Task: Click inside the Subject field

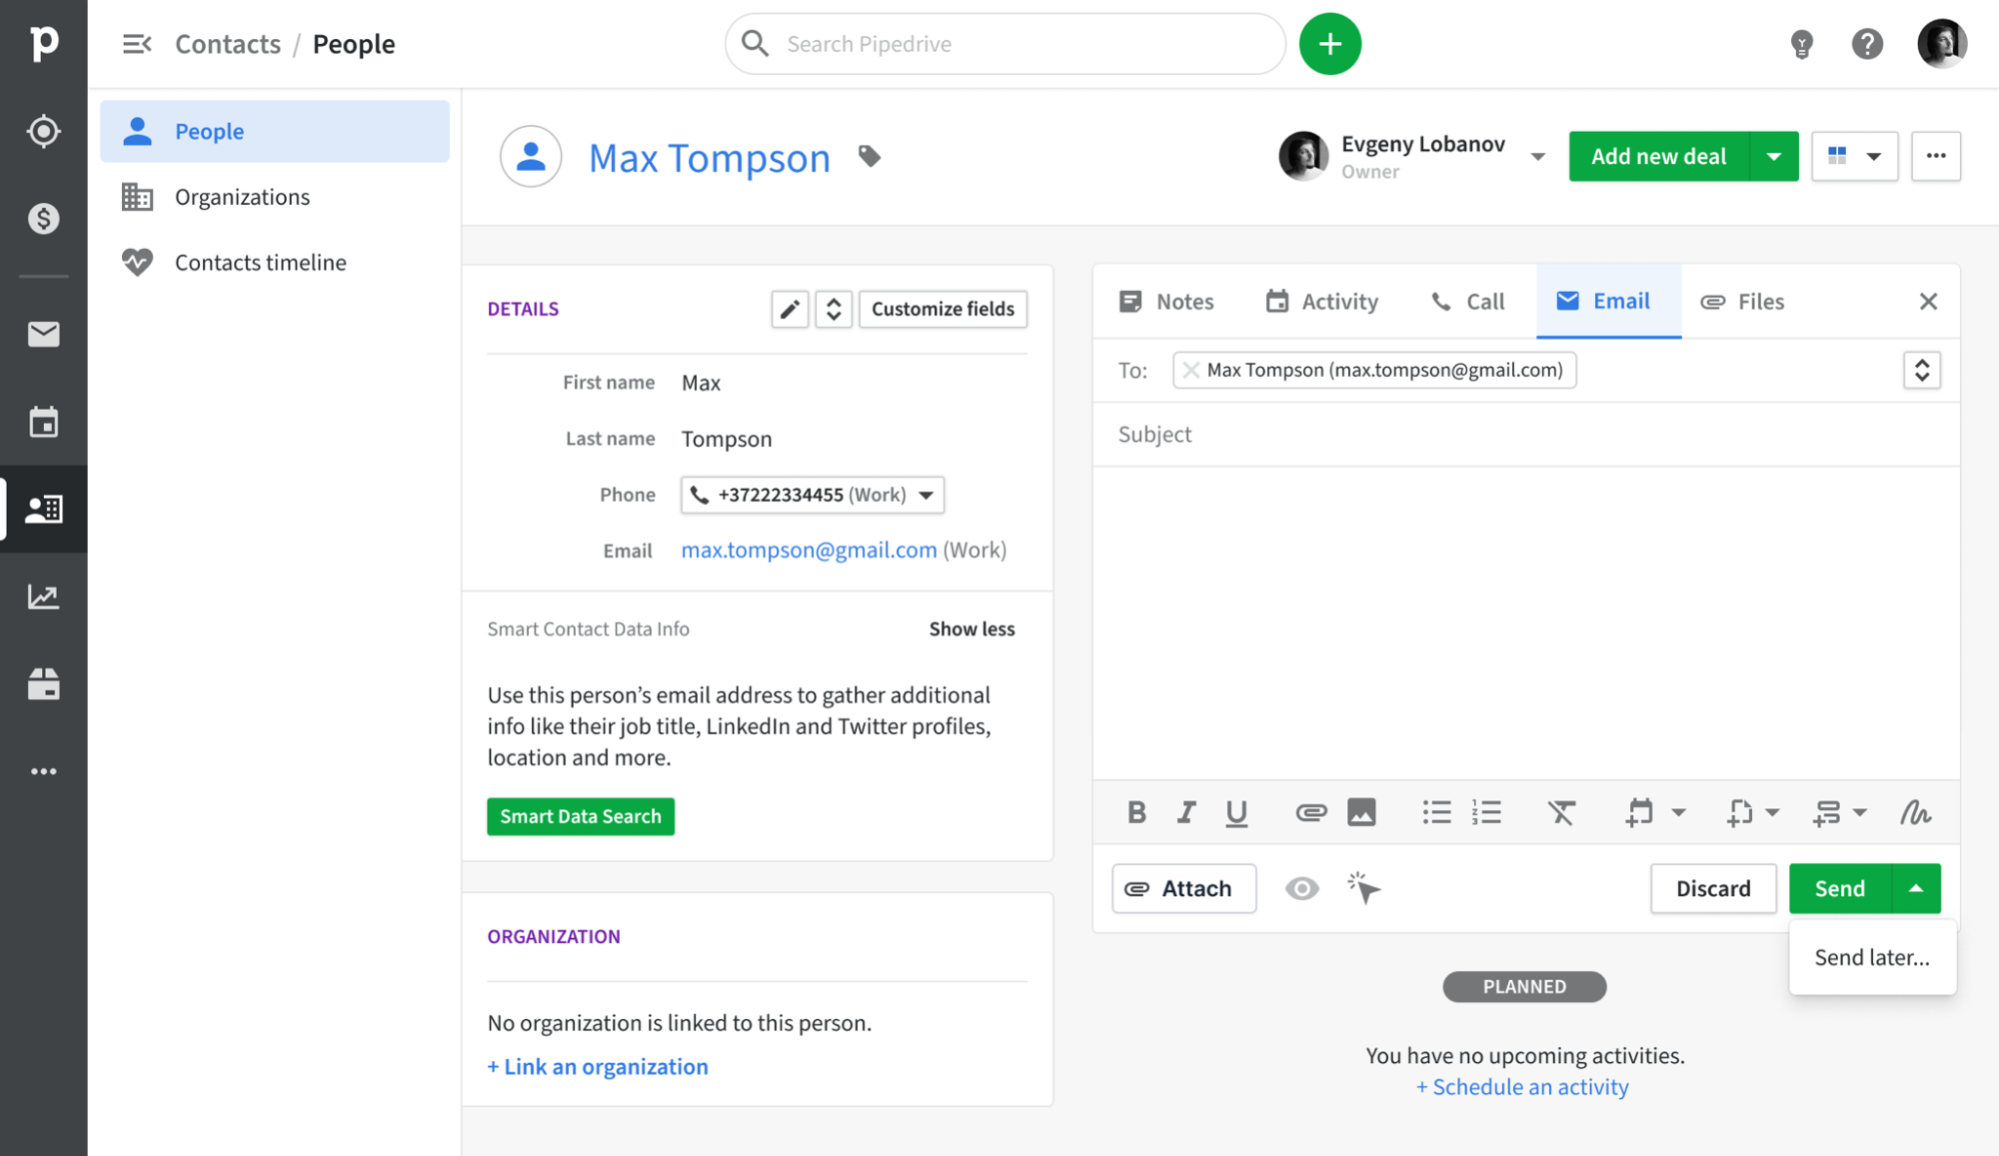Action: pyautogui.click(x=1400, y=434)
